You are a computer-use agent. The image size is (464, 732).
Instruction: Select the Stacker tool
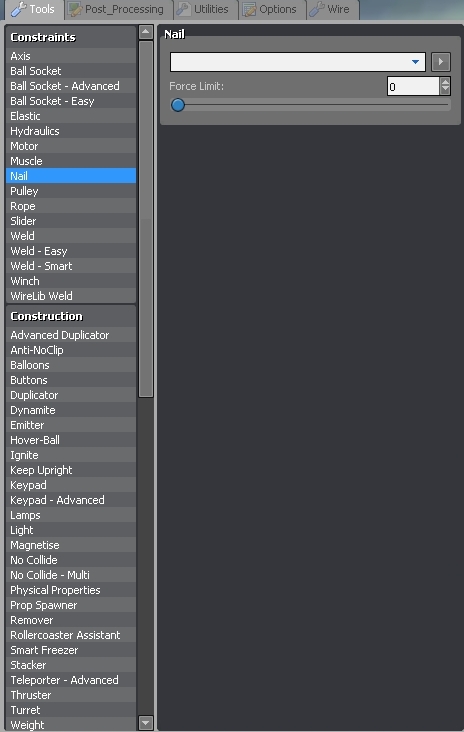[71, 665]
